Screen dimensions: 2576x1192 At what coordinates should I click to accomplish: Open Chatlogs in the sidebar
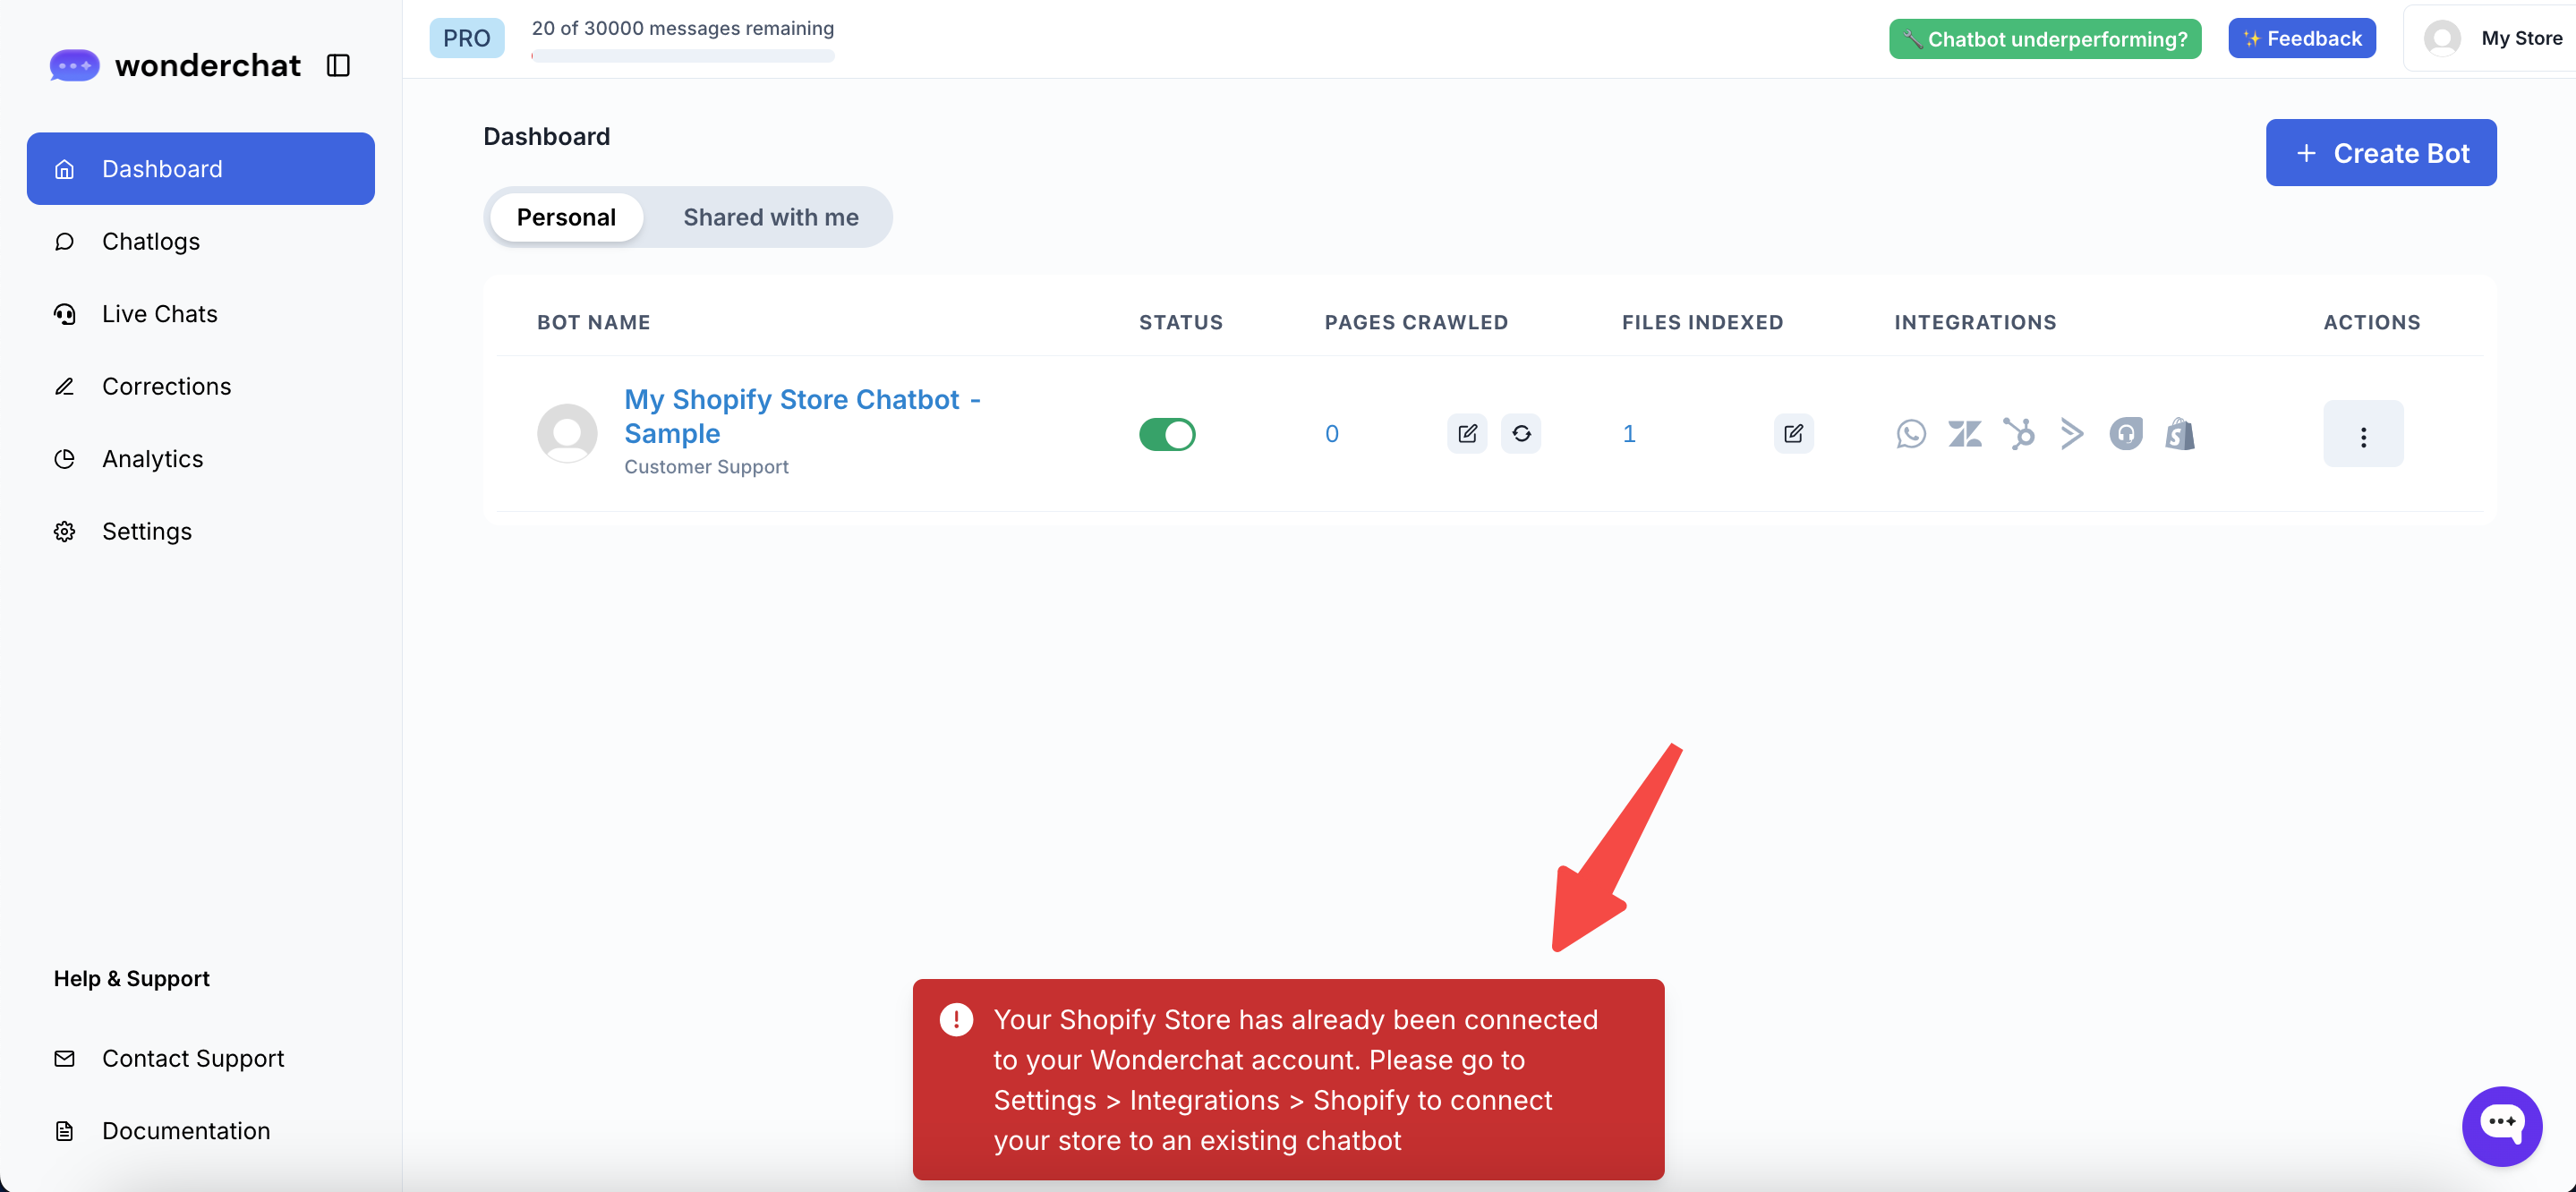151,241
